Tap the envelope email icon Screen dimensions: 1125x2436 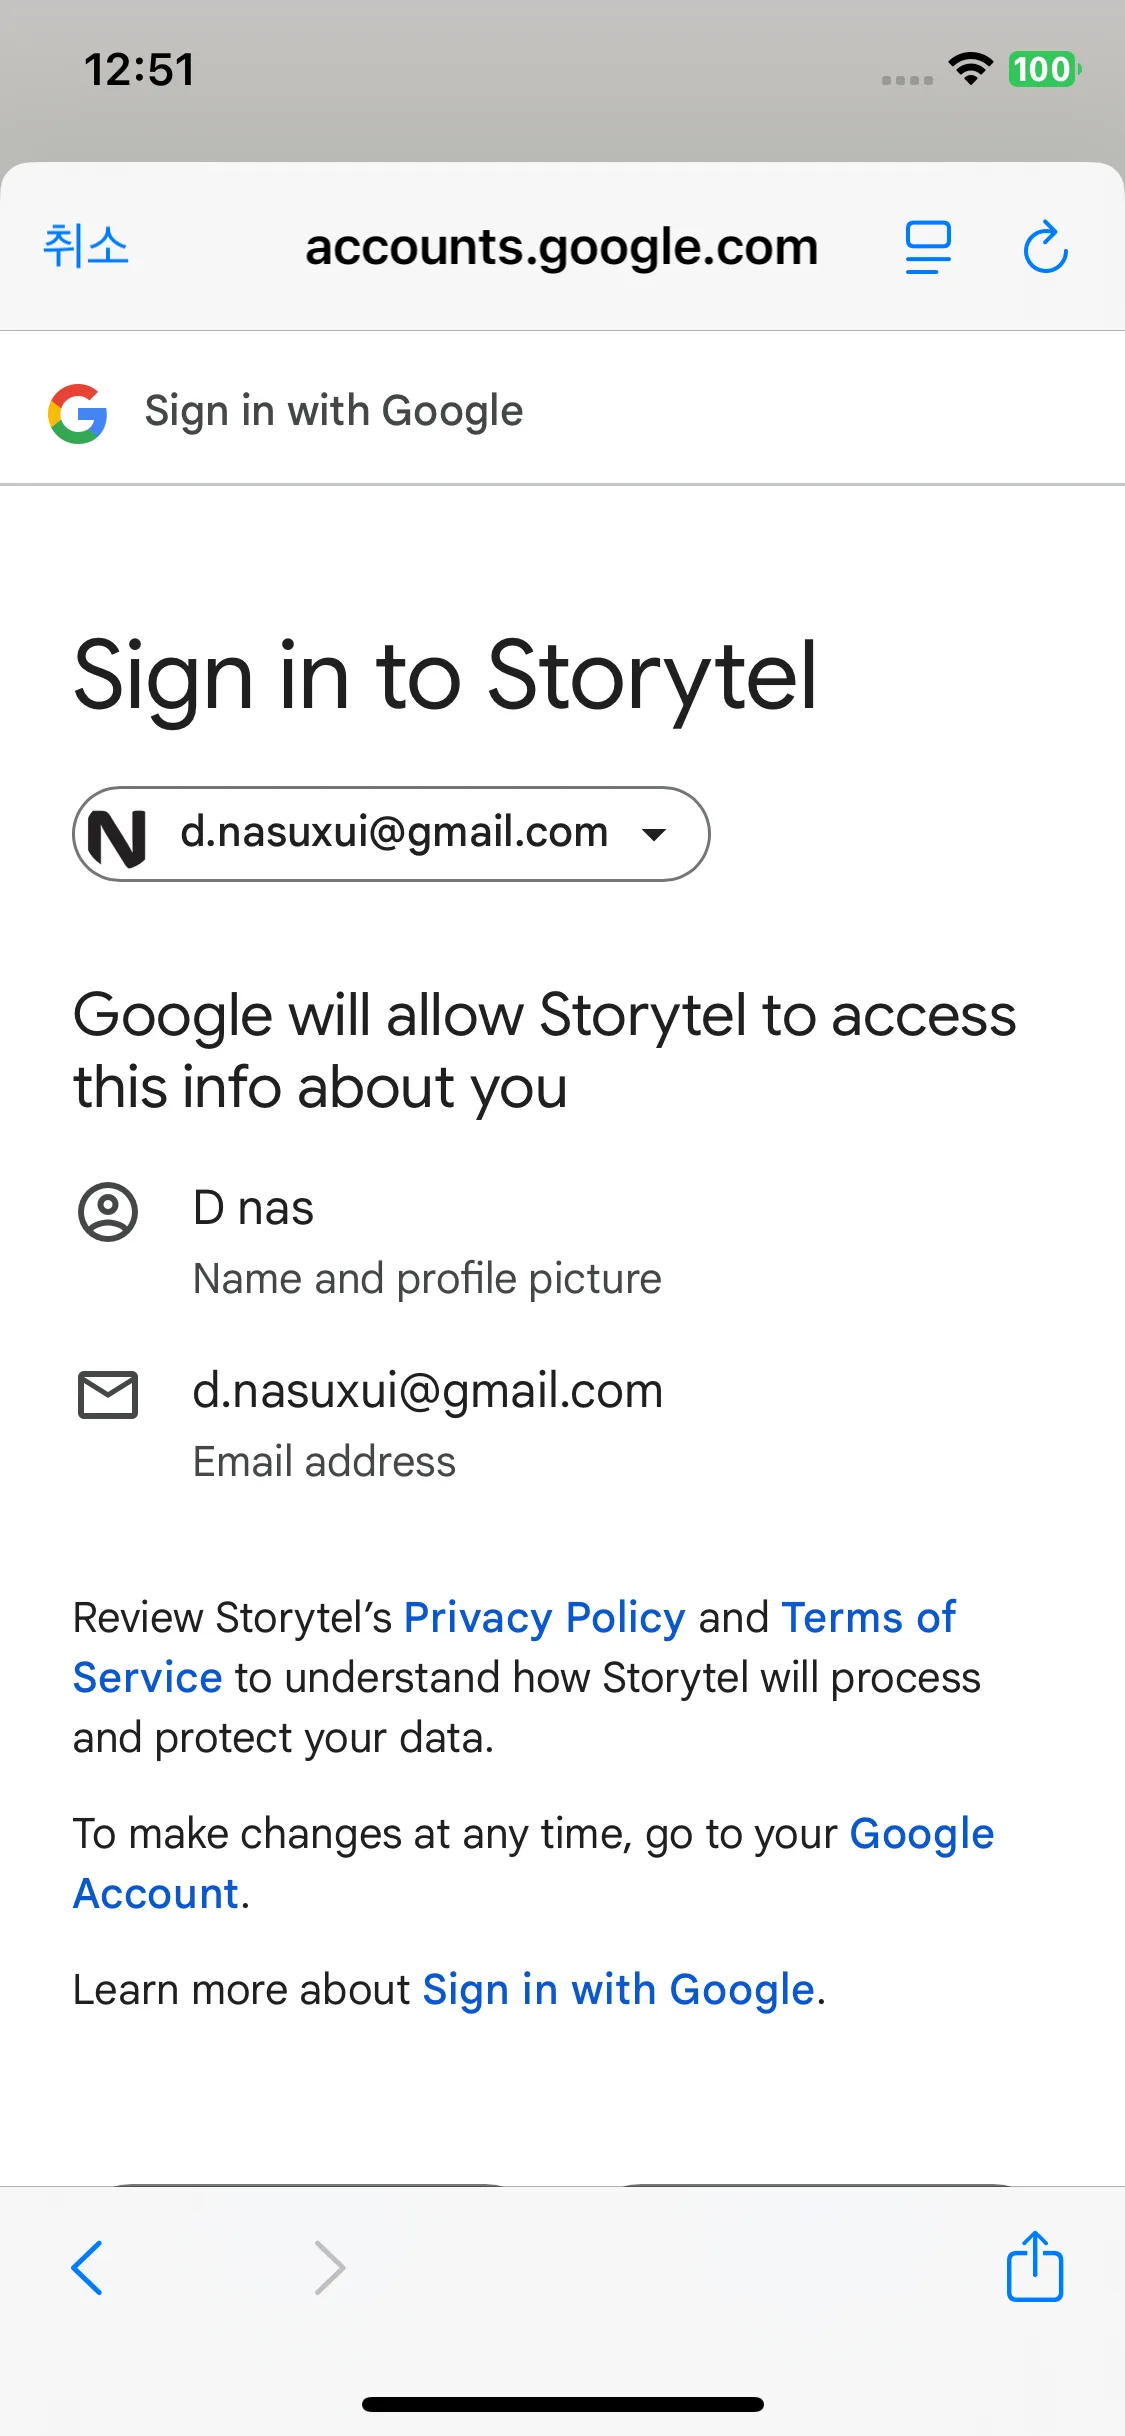108,1394
